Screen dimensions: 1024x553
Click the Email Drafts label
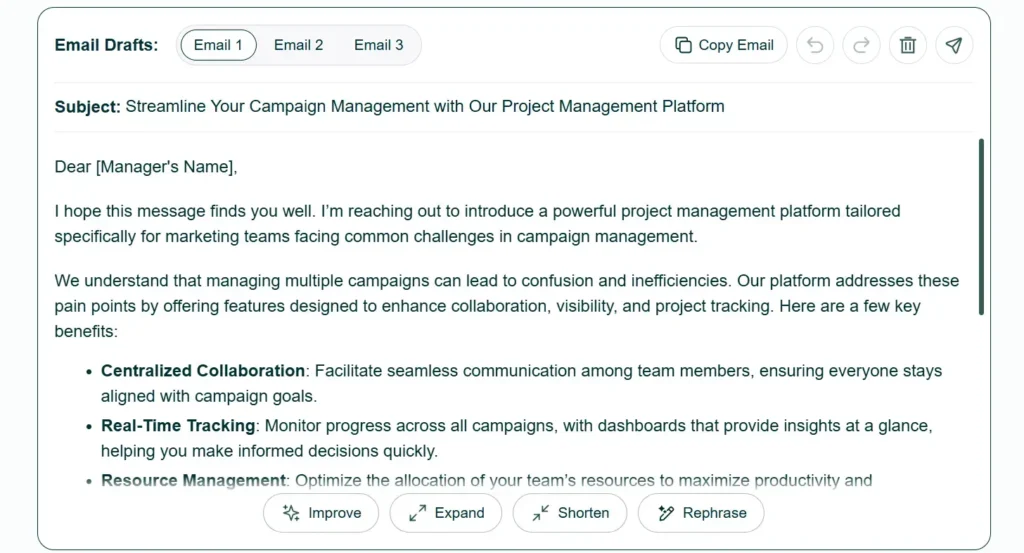pyautogui.click(x=106, y=45)
